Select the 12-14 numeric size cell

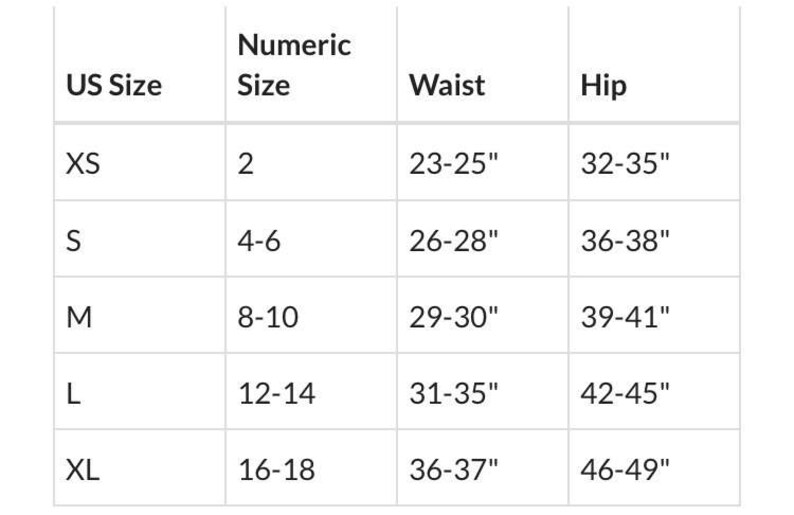coord(277,393)
